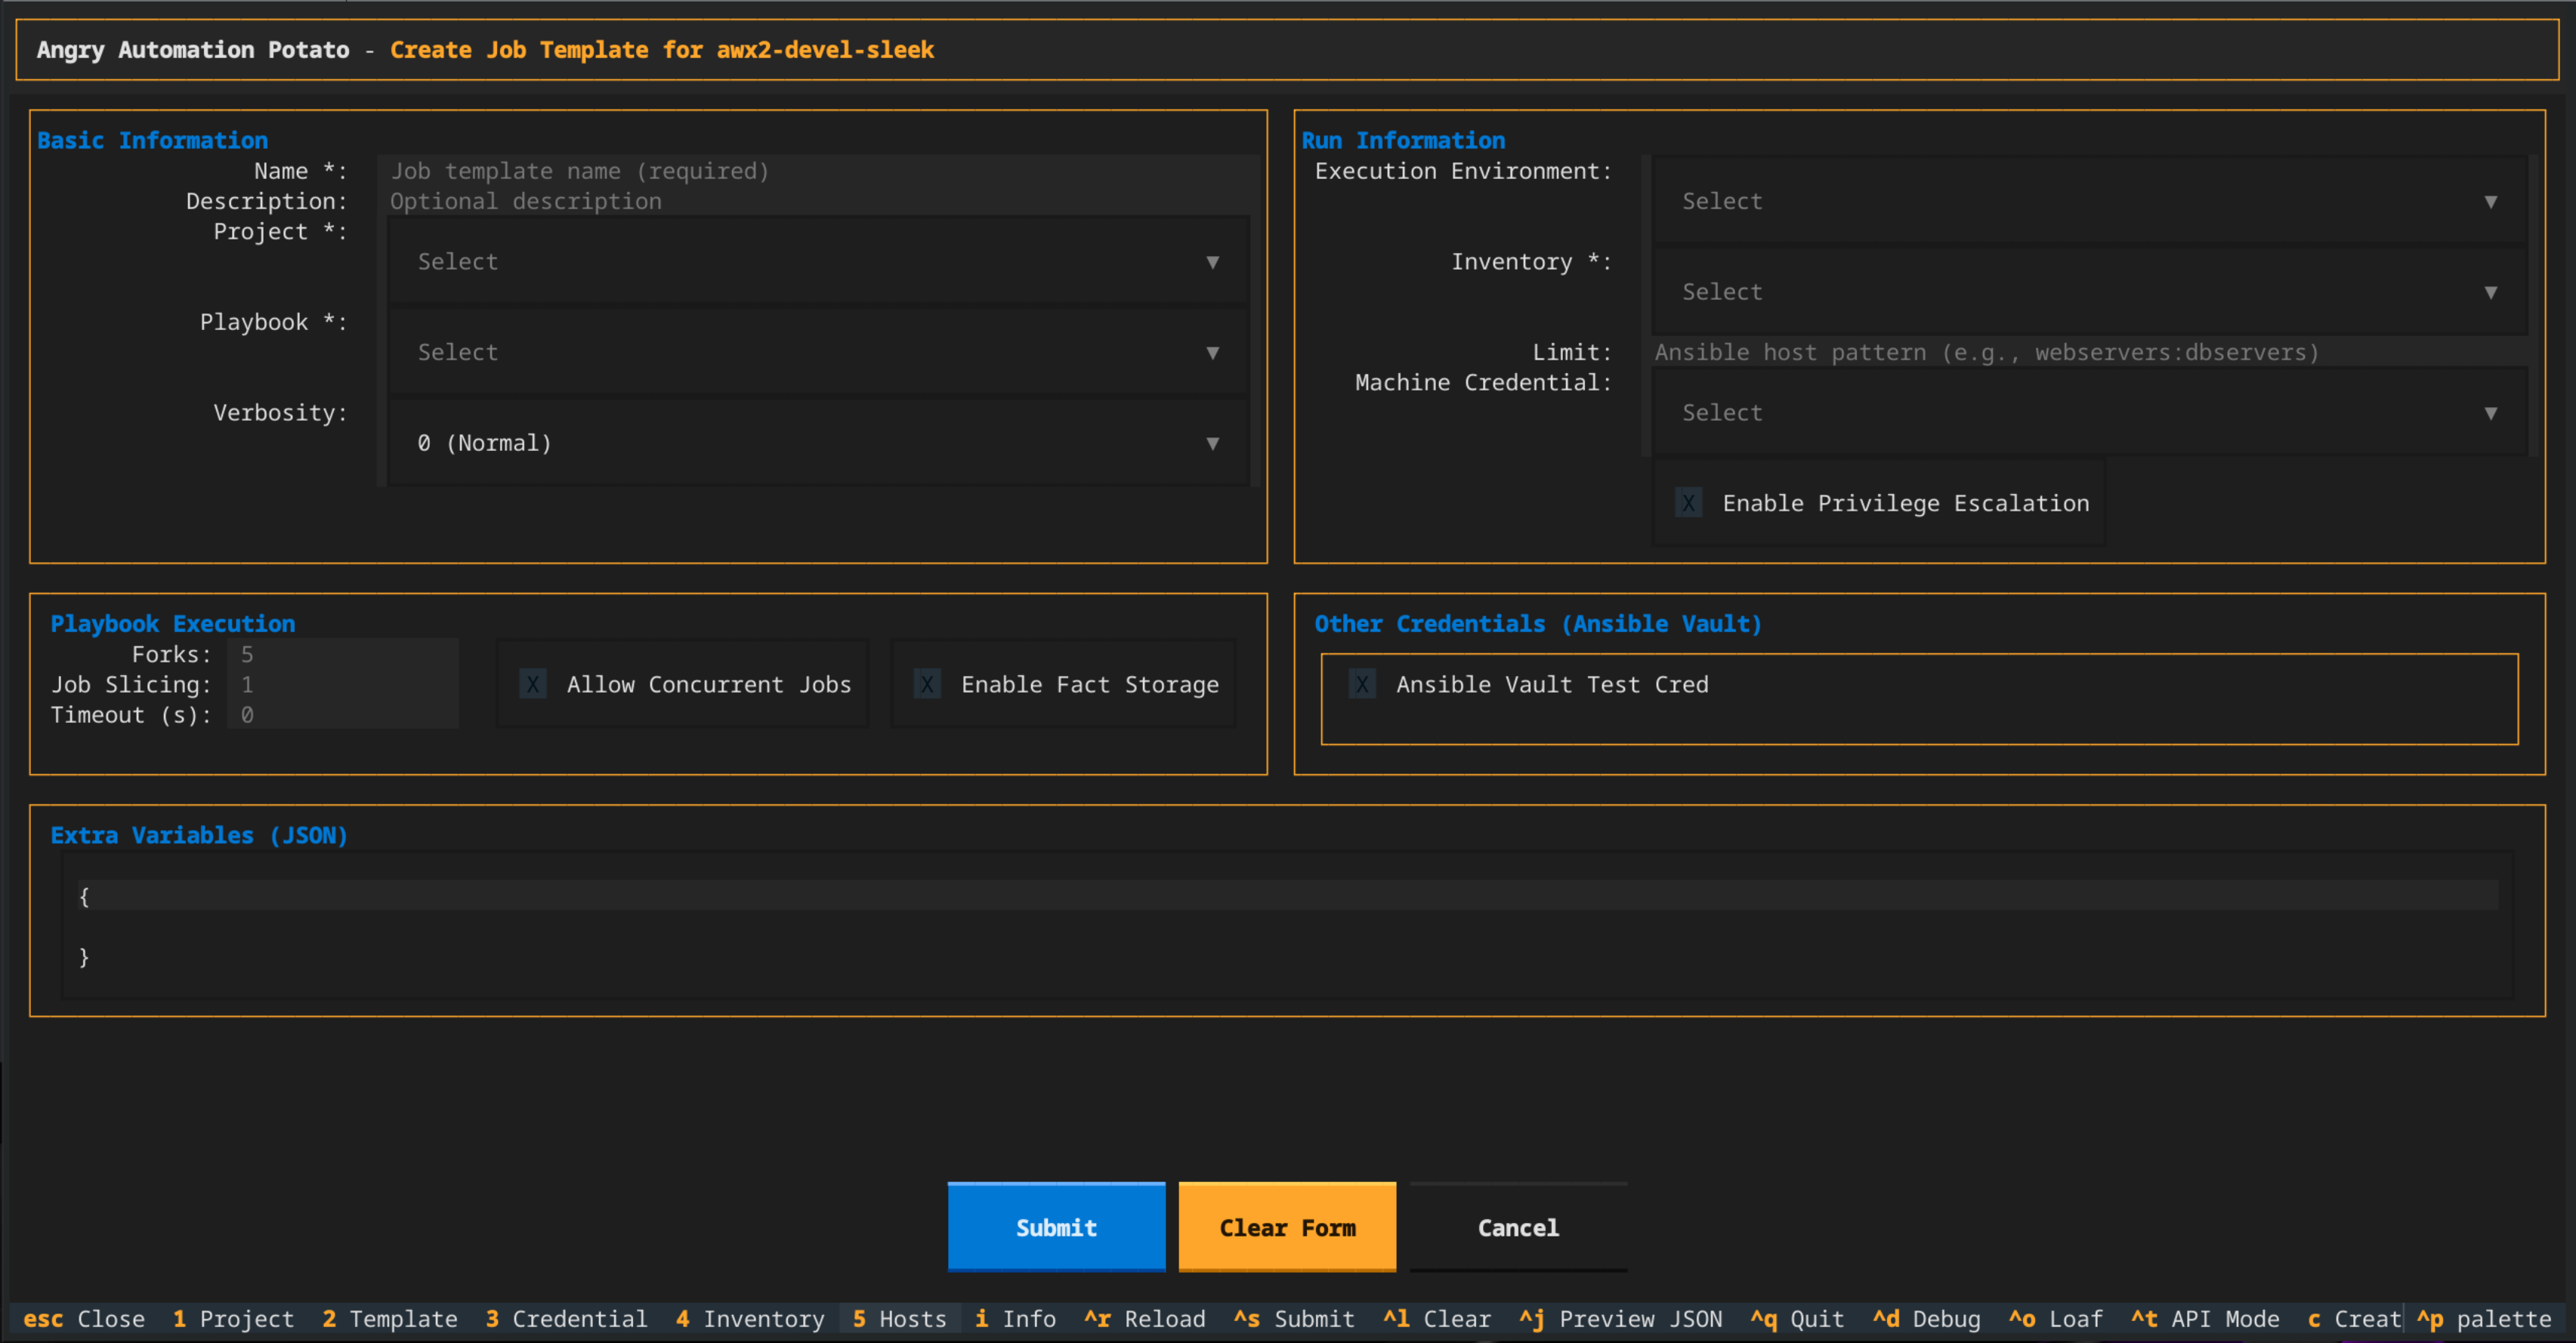2576x1343 pixels.
Task: Open the Machine Credential dropdown
Action: pos(2089,413)
